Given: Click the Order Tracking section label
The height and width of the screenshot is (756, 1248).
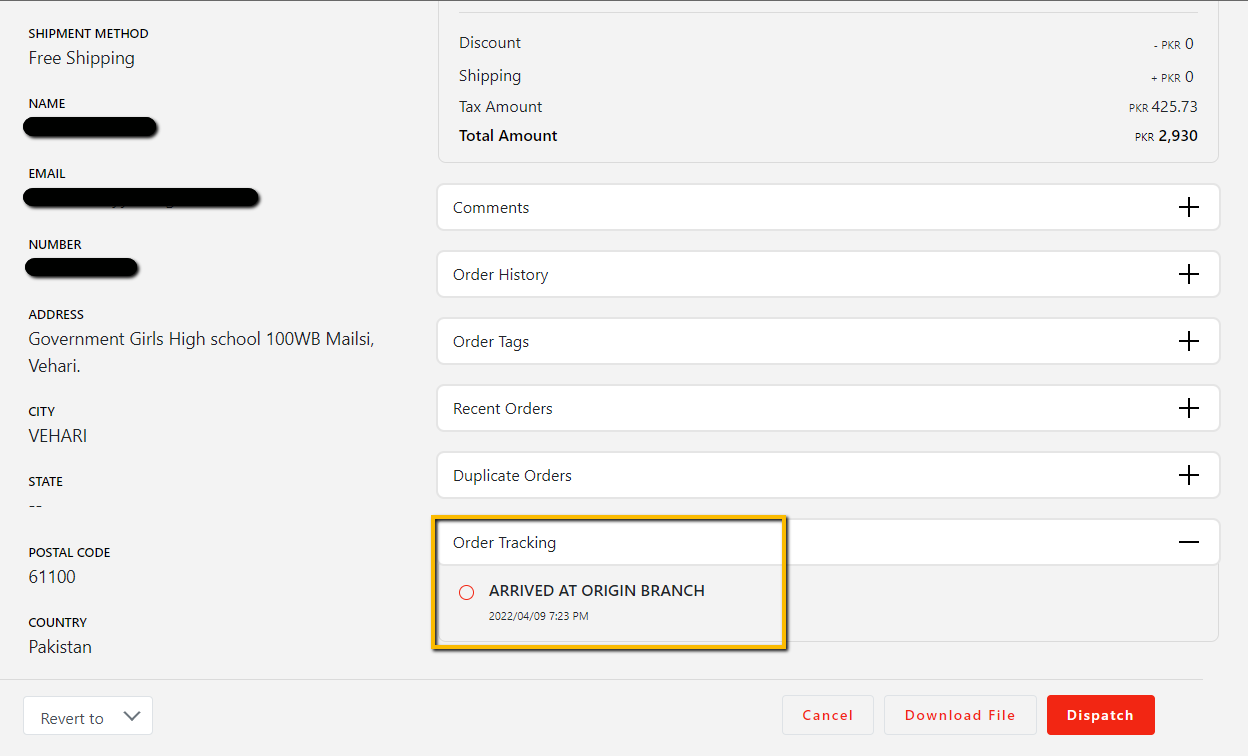Looking at the screenshot, I should click(x=504, y=543).
